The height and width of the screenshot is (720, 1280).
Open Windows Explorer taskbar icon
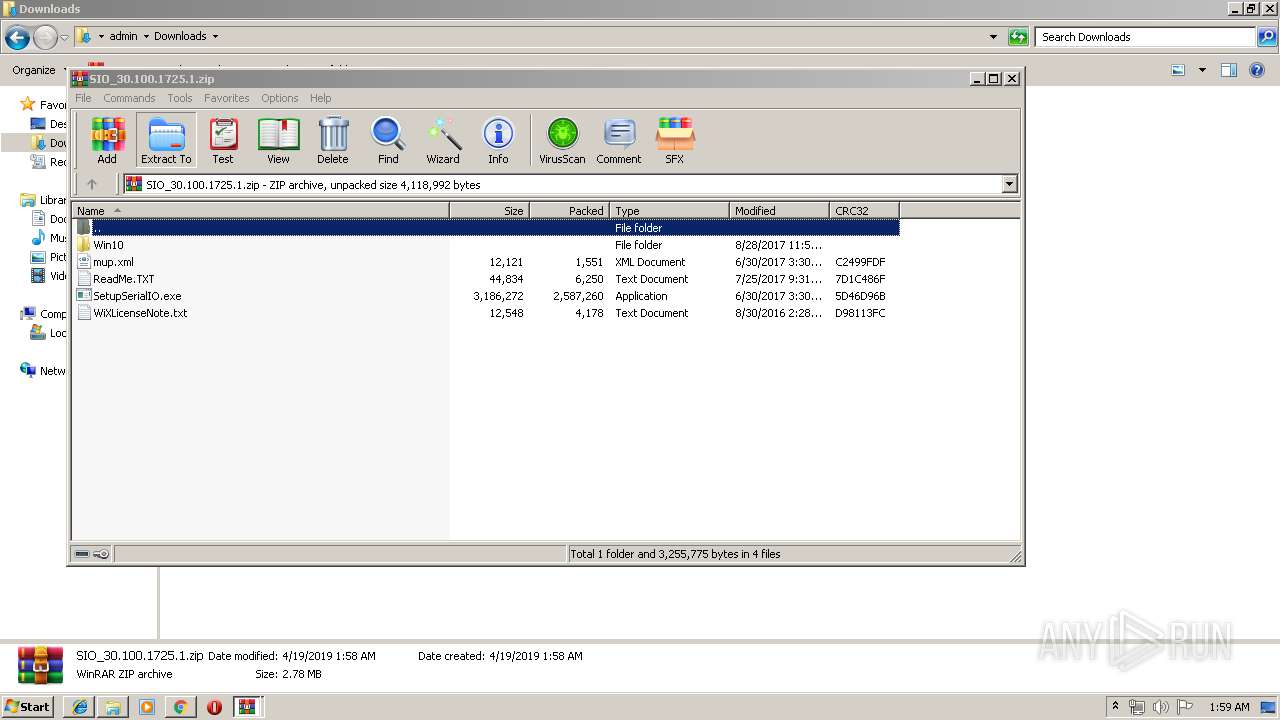[x=113, y=707]
